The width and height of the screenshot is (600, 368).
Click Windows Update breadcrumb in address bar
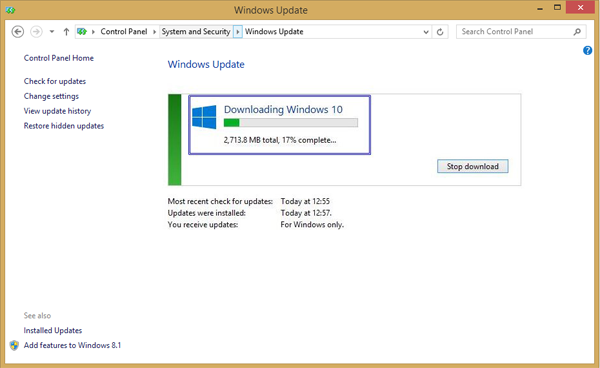click(x=274, y=31)
